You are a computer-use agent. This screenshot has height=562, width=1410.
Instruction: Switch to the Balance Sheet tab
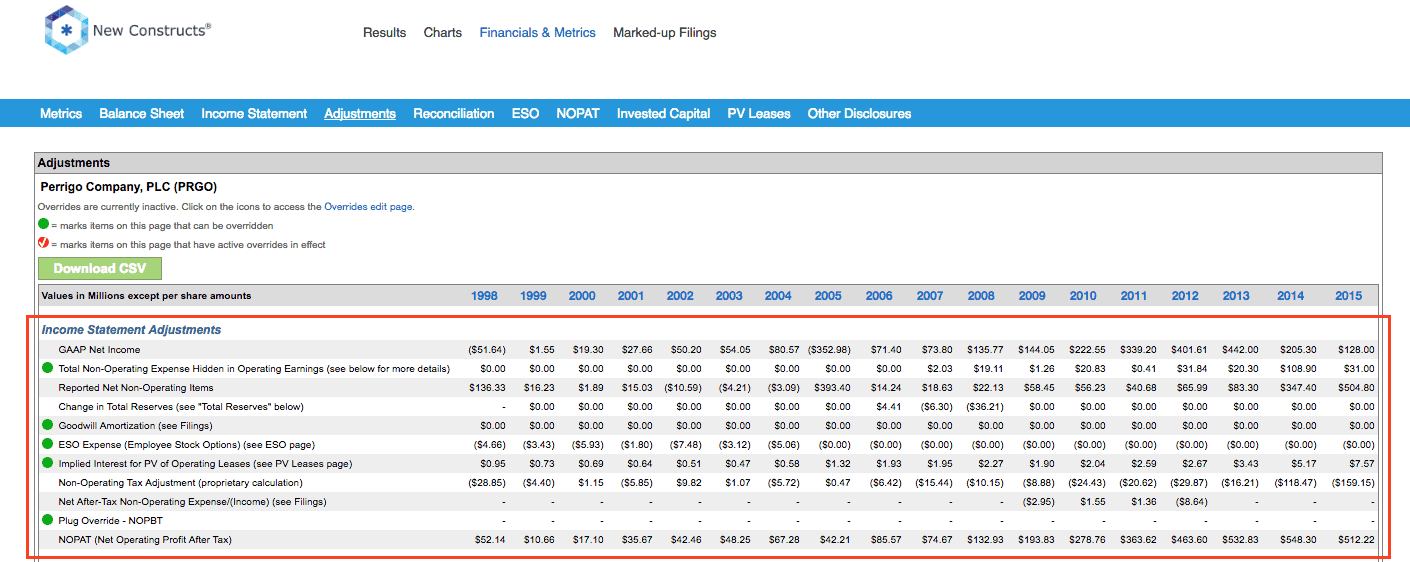[141, 114]
